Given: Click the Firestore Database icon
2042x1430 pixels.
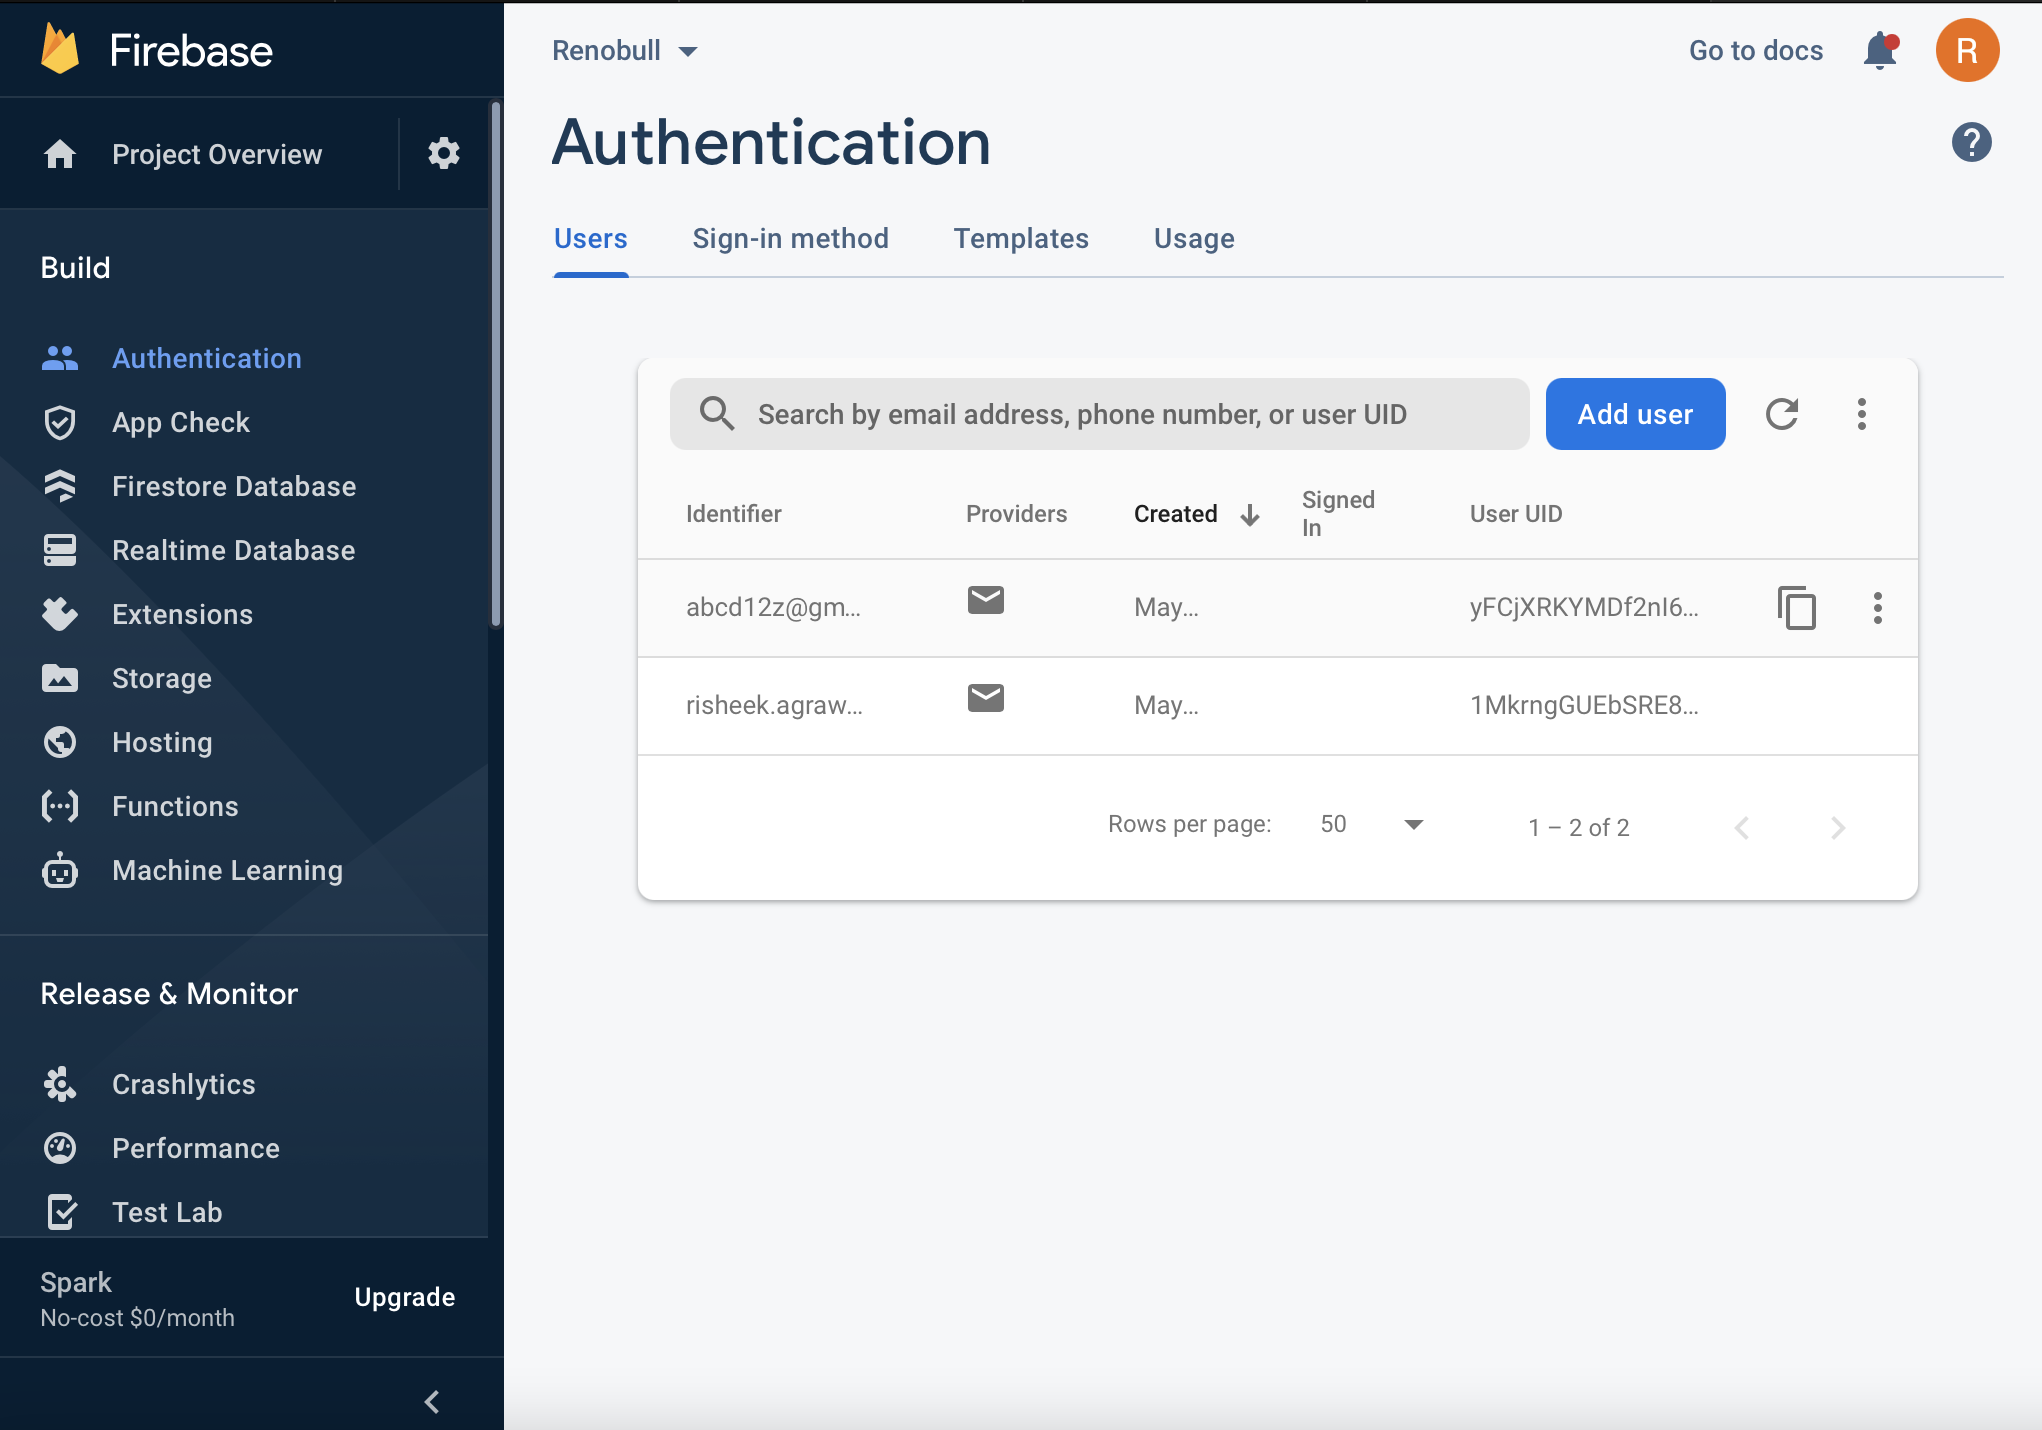Looking at the screenshot, I should [60, 486].
